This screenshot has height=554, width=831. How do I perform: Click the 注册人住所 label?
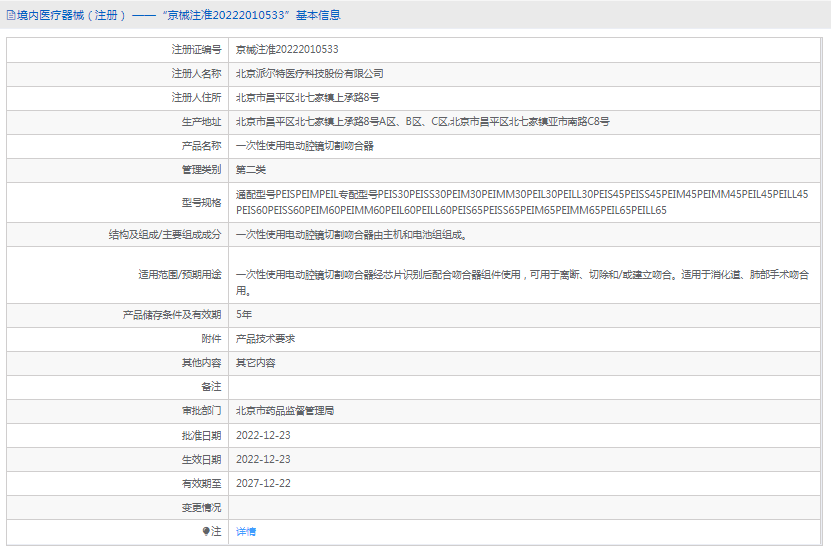tap(196, 98)
